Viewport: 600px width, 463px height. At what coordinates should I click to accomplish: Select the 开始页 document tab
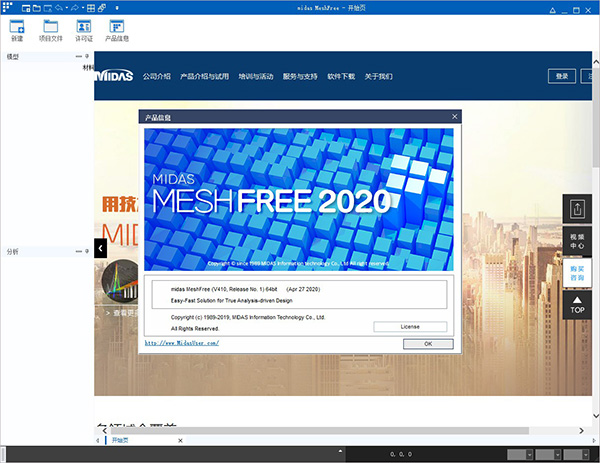[120, 440]
